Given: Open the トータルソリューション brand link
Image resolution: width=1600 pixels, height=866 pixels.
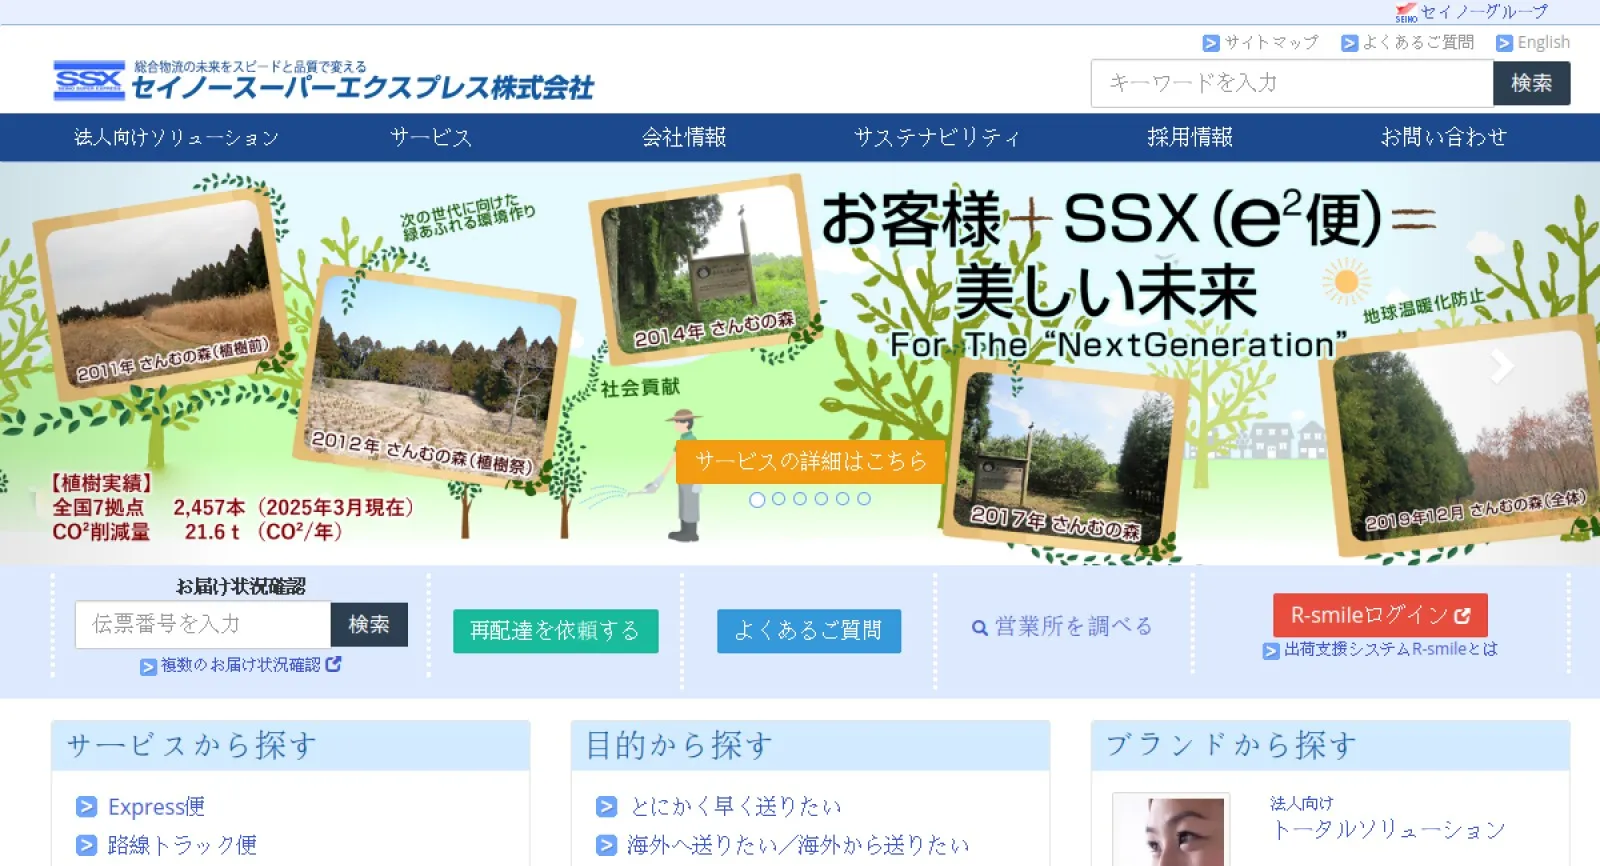Looking at the screenshot, I should [x=1388, y=830].
